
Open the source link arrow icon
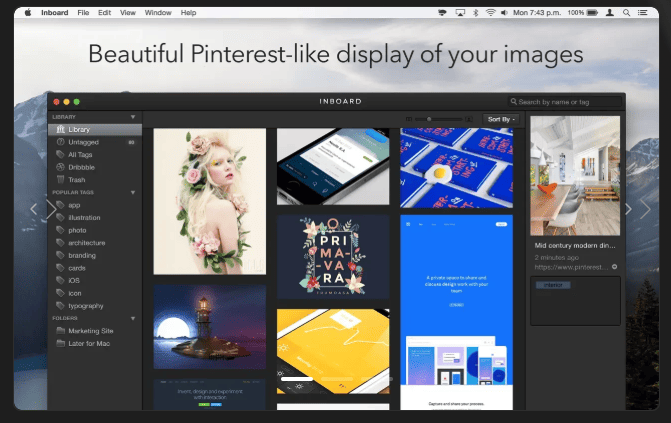[x=615, y=267]
